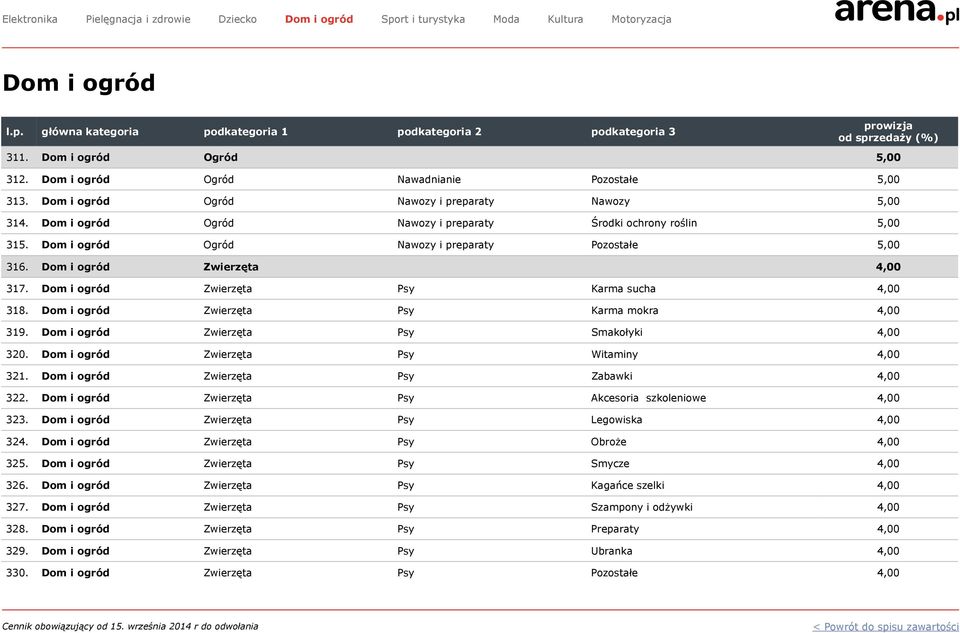Select Smakołyki in row 319
The height and width of the screenshot is (633, 960).
click(617, 332)
